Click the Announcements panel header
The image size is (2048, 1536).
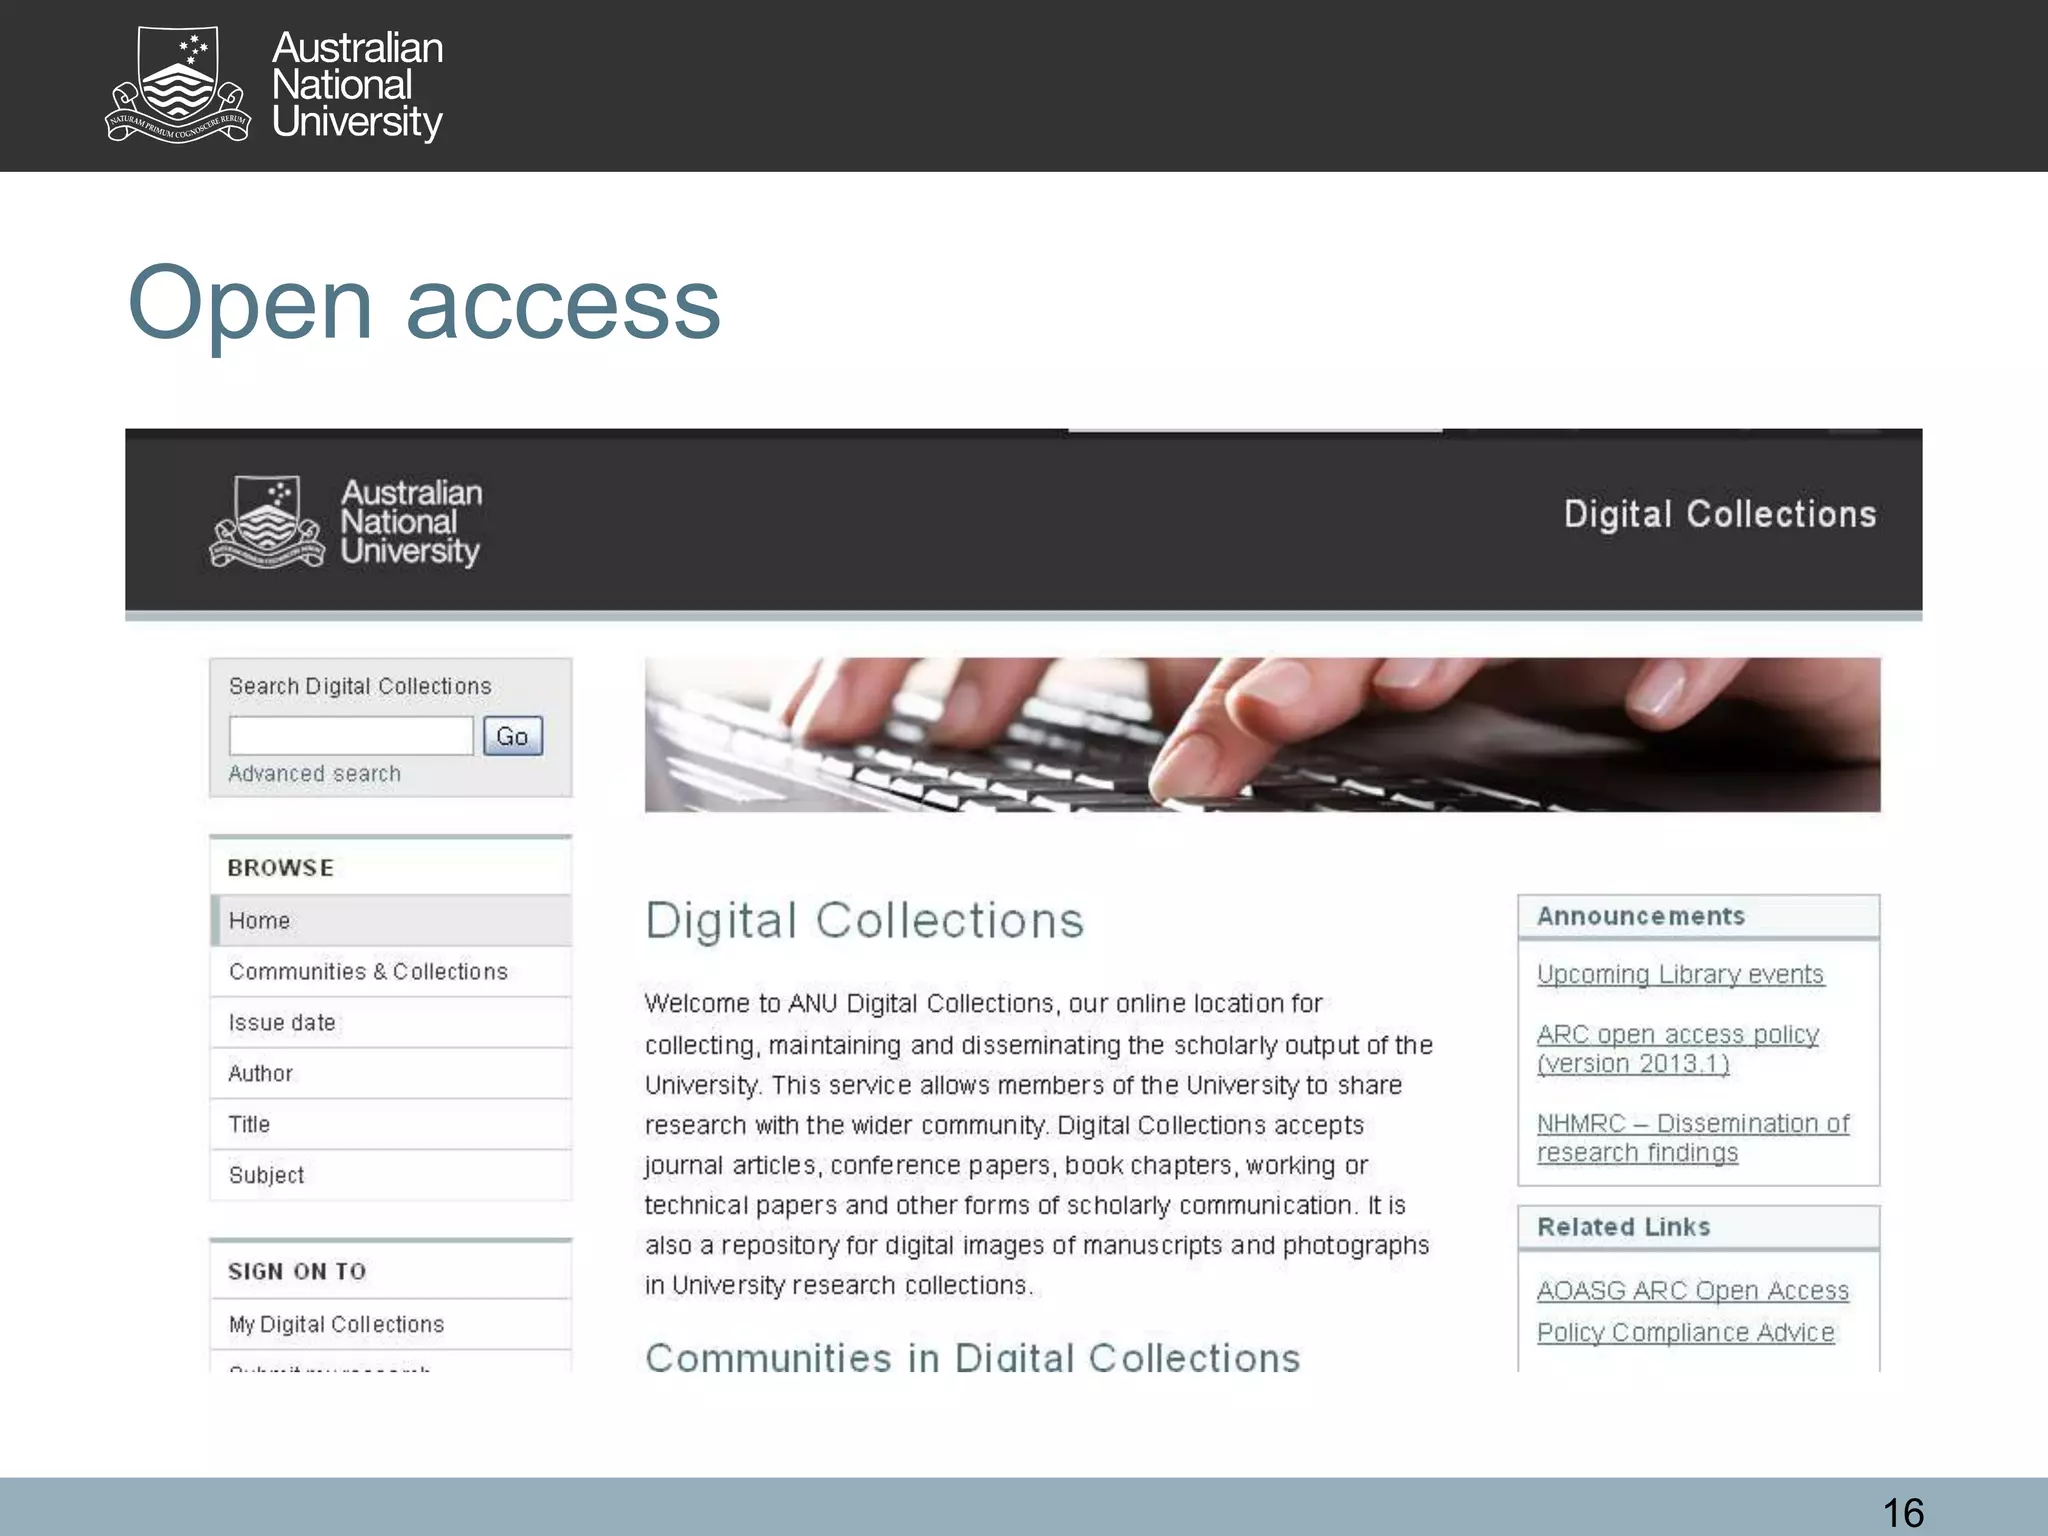click(1698, 917)
